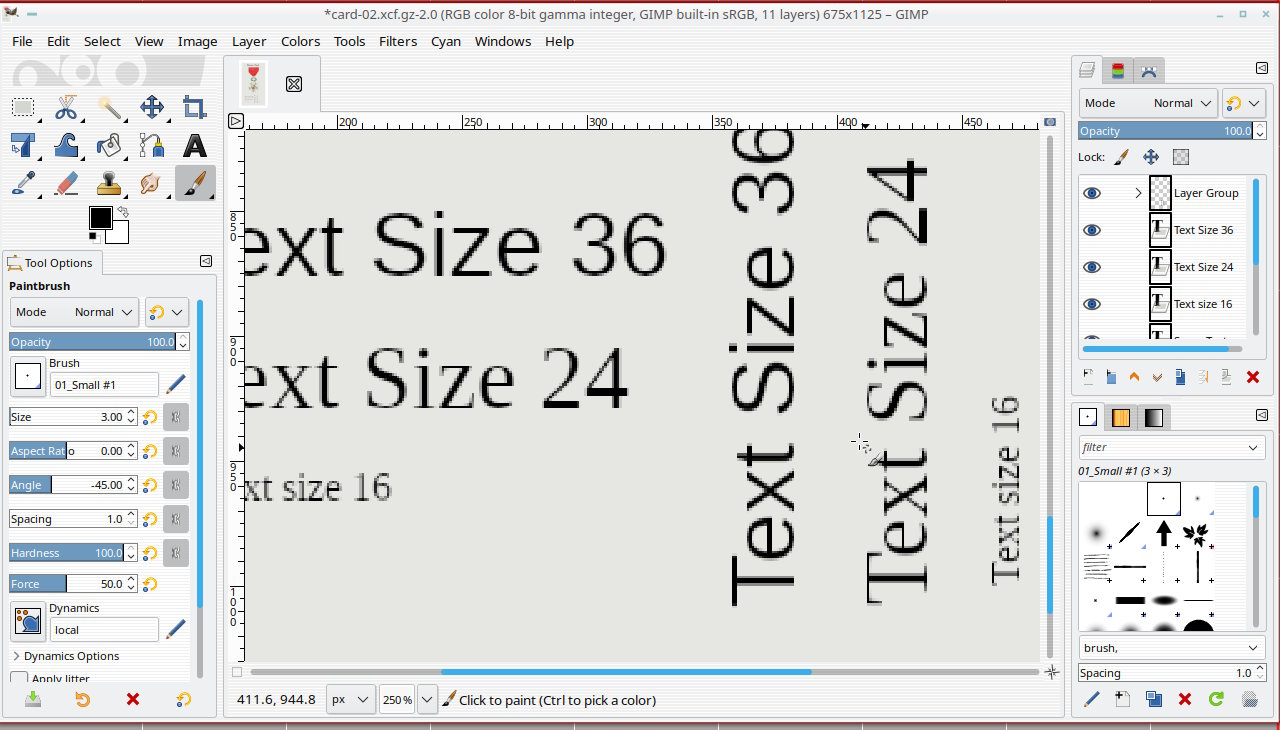The width and height of the screenshot is (1280, 730).
Task: Select the Color Picker eyedropper tool
Action: [23, 184]
